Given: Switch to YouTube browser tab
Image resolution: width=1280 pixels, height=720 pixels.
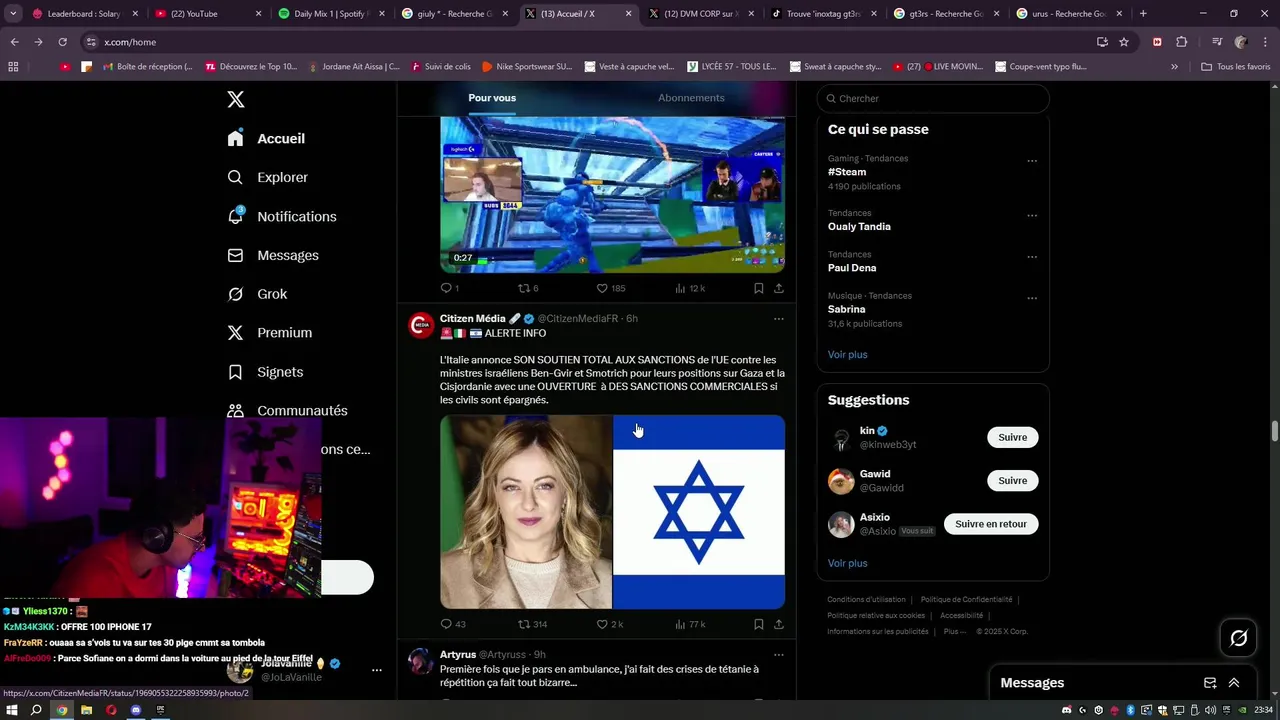Looking at the screenshot, I should (x=208, y=14).
